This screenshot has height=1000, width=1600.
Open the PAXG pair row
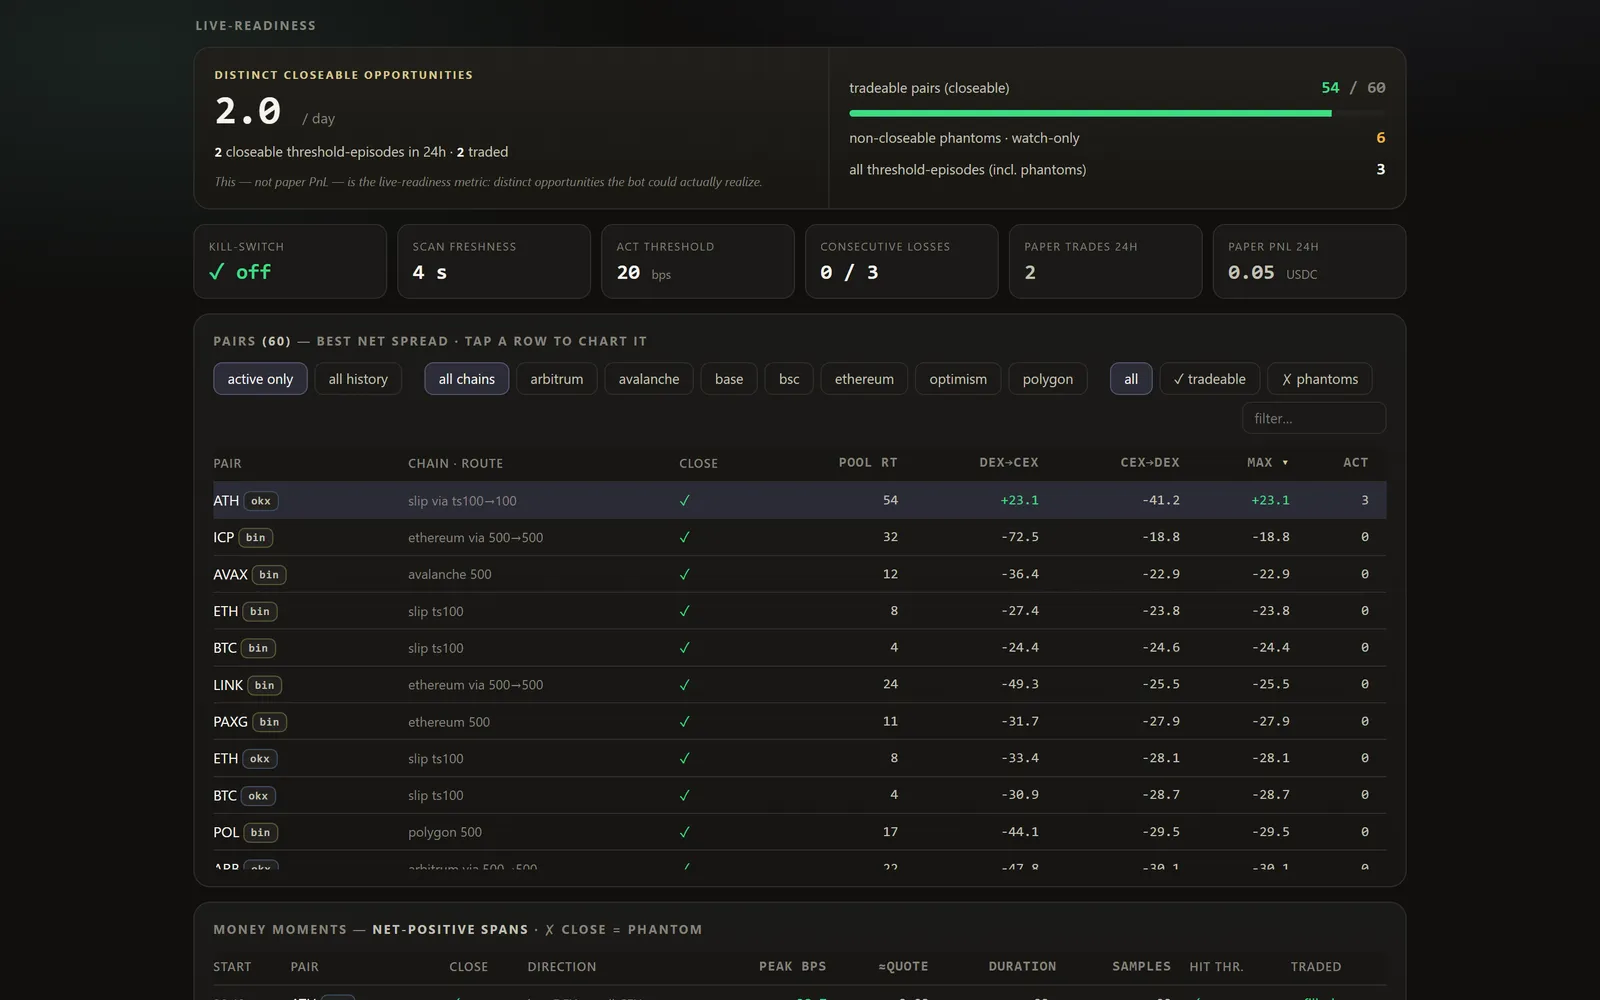[x=799, y=721]
